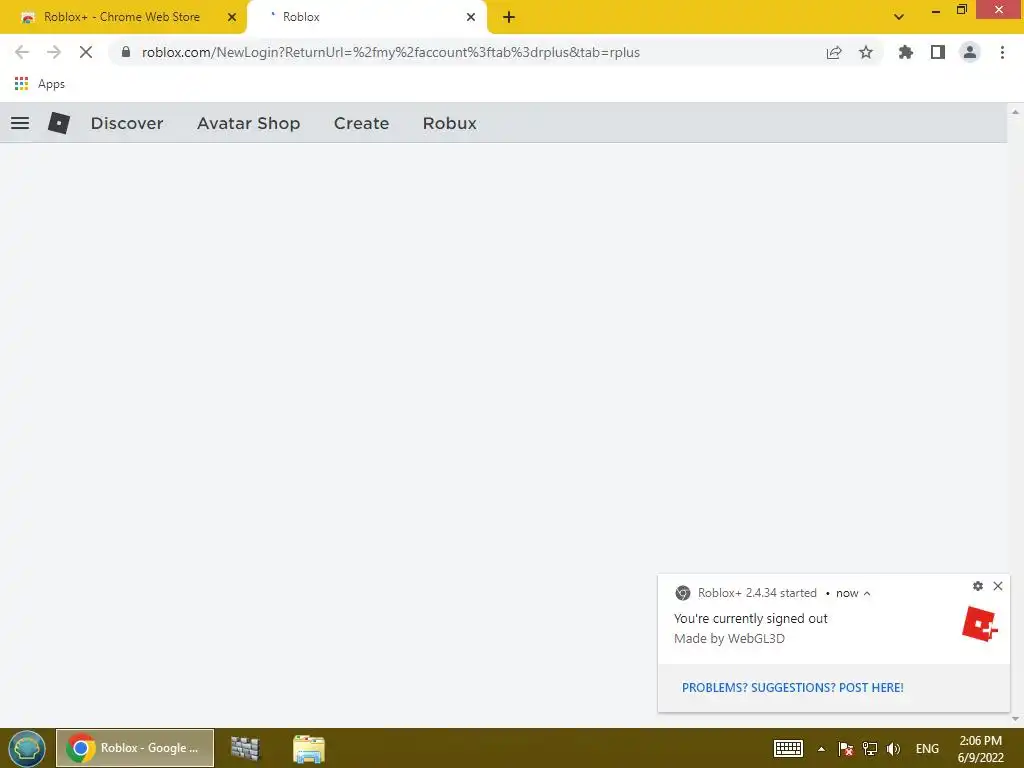Click page scrollbar up arrow

[x=1016, y=112]
